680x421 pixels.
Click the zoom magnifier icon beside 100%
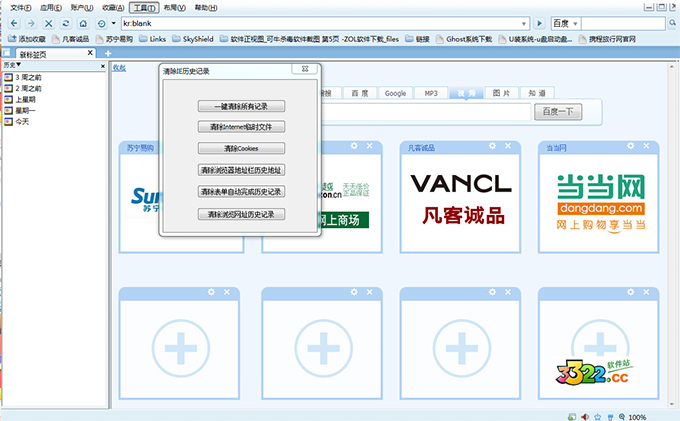[622, 417]
